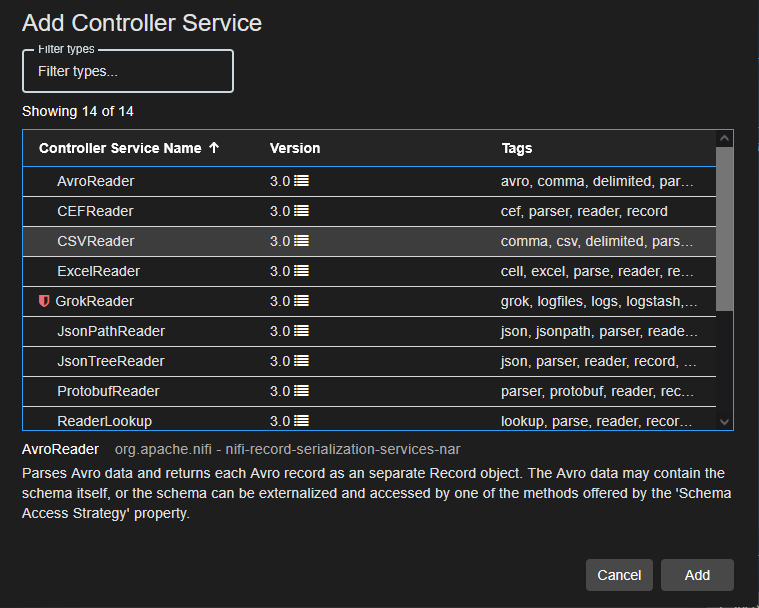
Task: Open version list icon for GrokReader
Action: pyautogui.click(x=301, y=301)
